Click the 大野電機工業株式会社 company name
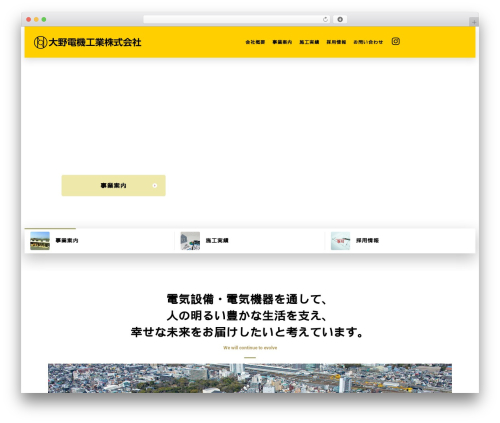The width and height of the screenshot is (500, 423). [x=95, y=42]
